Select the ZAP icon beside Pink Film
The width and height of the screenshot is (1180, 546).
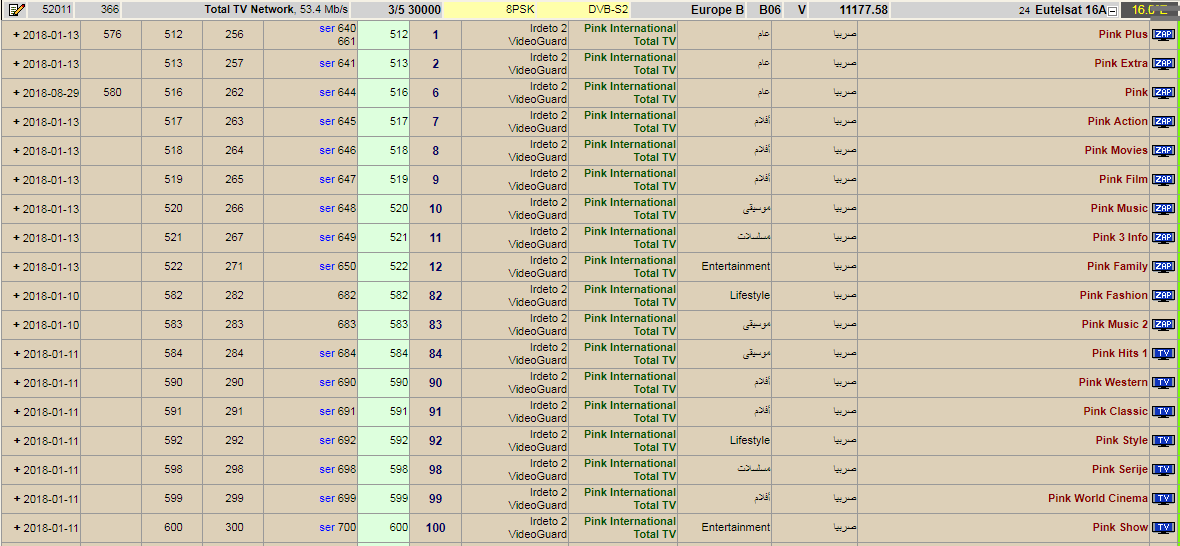coord(1163,180)
